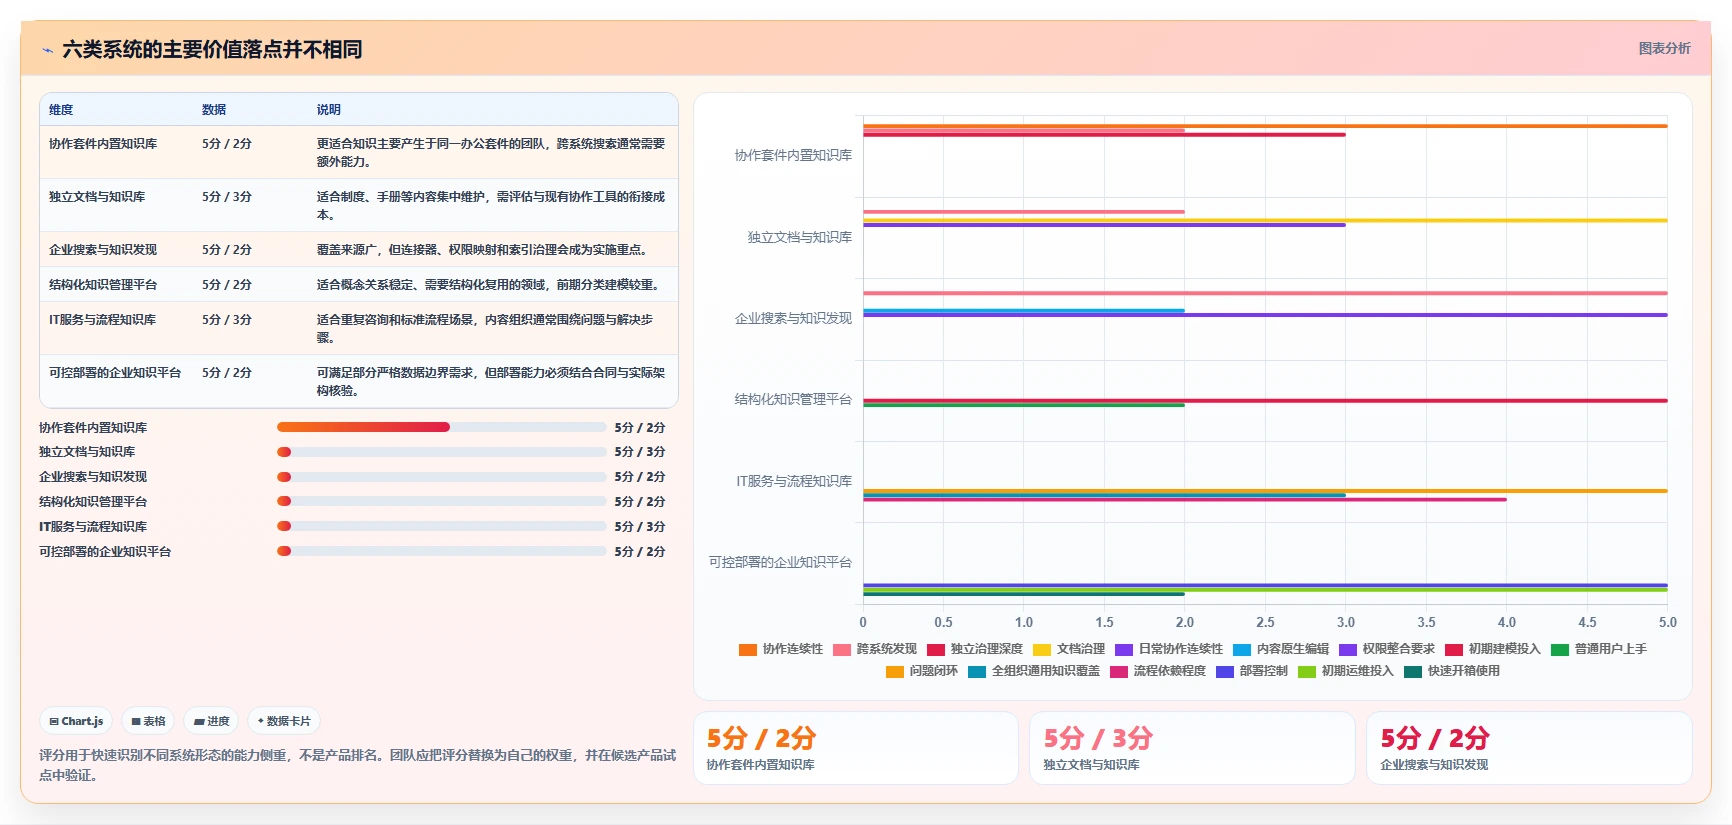1732x825 pixels.
Task: Select the 表格 chip
Action: point(149,721)
